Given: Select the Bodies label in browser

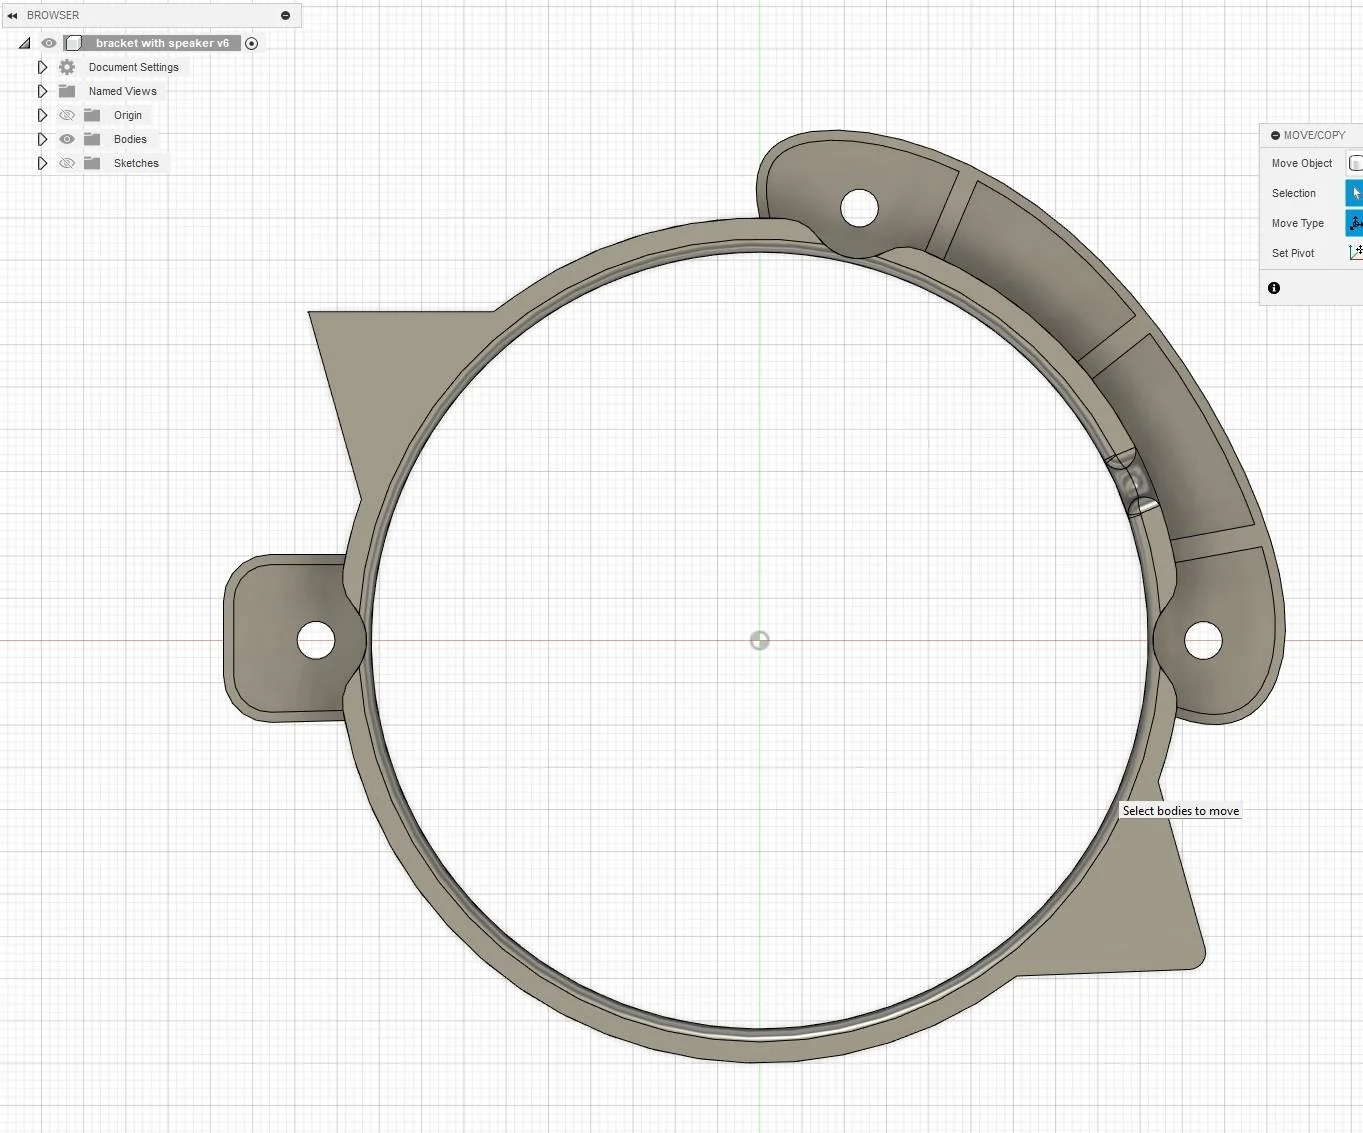Looking at the screenshot, I should click(130, 139).
